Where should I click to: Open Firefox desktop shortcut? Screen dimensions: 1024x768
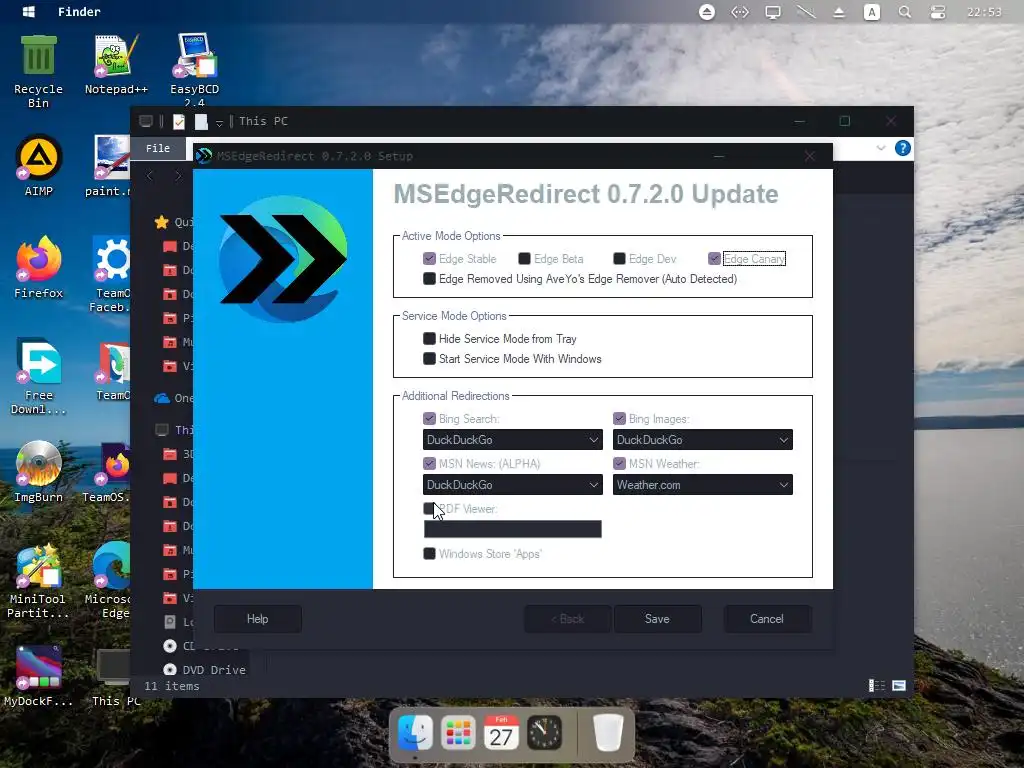[x=39, y=268]
